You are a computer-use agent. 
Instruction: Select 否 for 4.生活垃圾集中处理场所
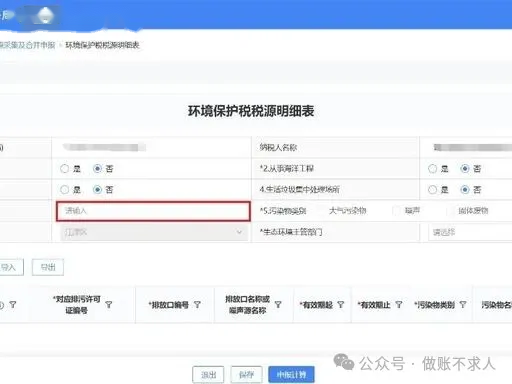pyautogui.click(x=465, y=190)
